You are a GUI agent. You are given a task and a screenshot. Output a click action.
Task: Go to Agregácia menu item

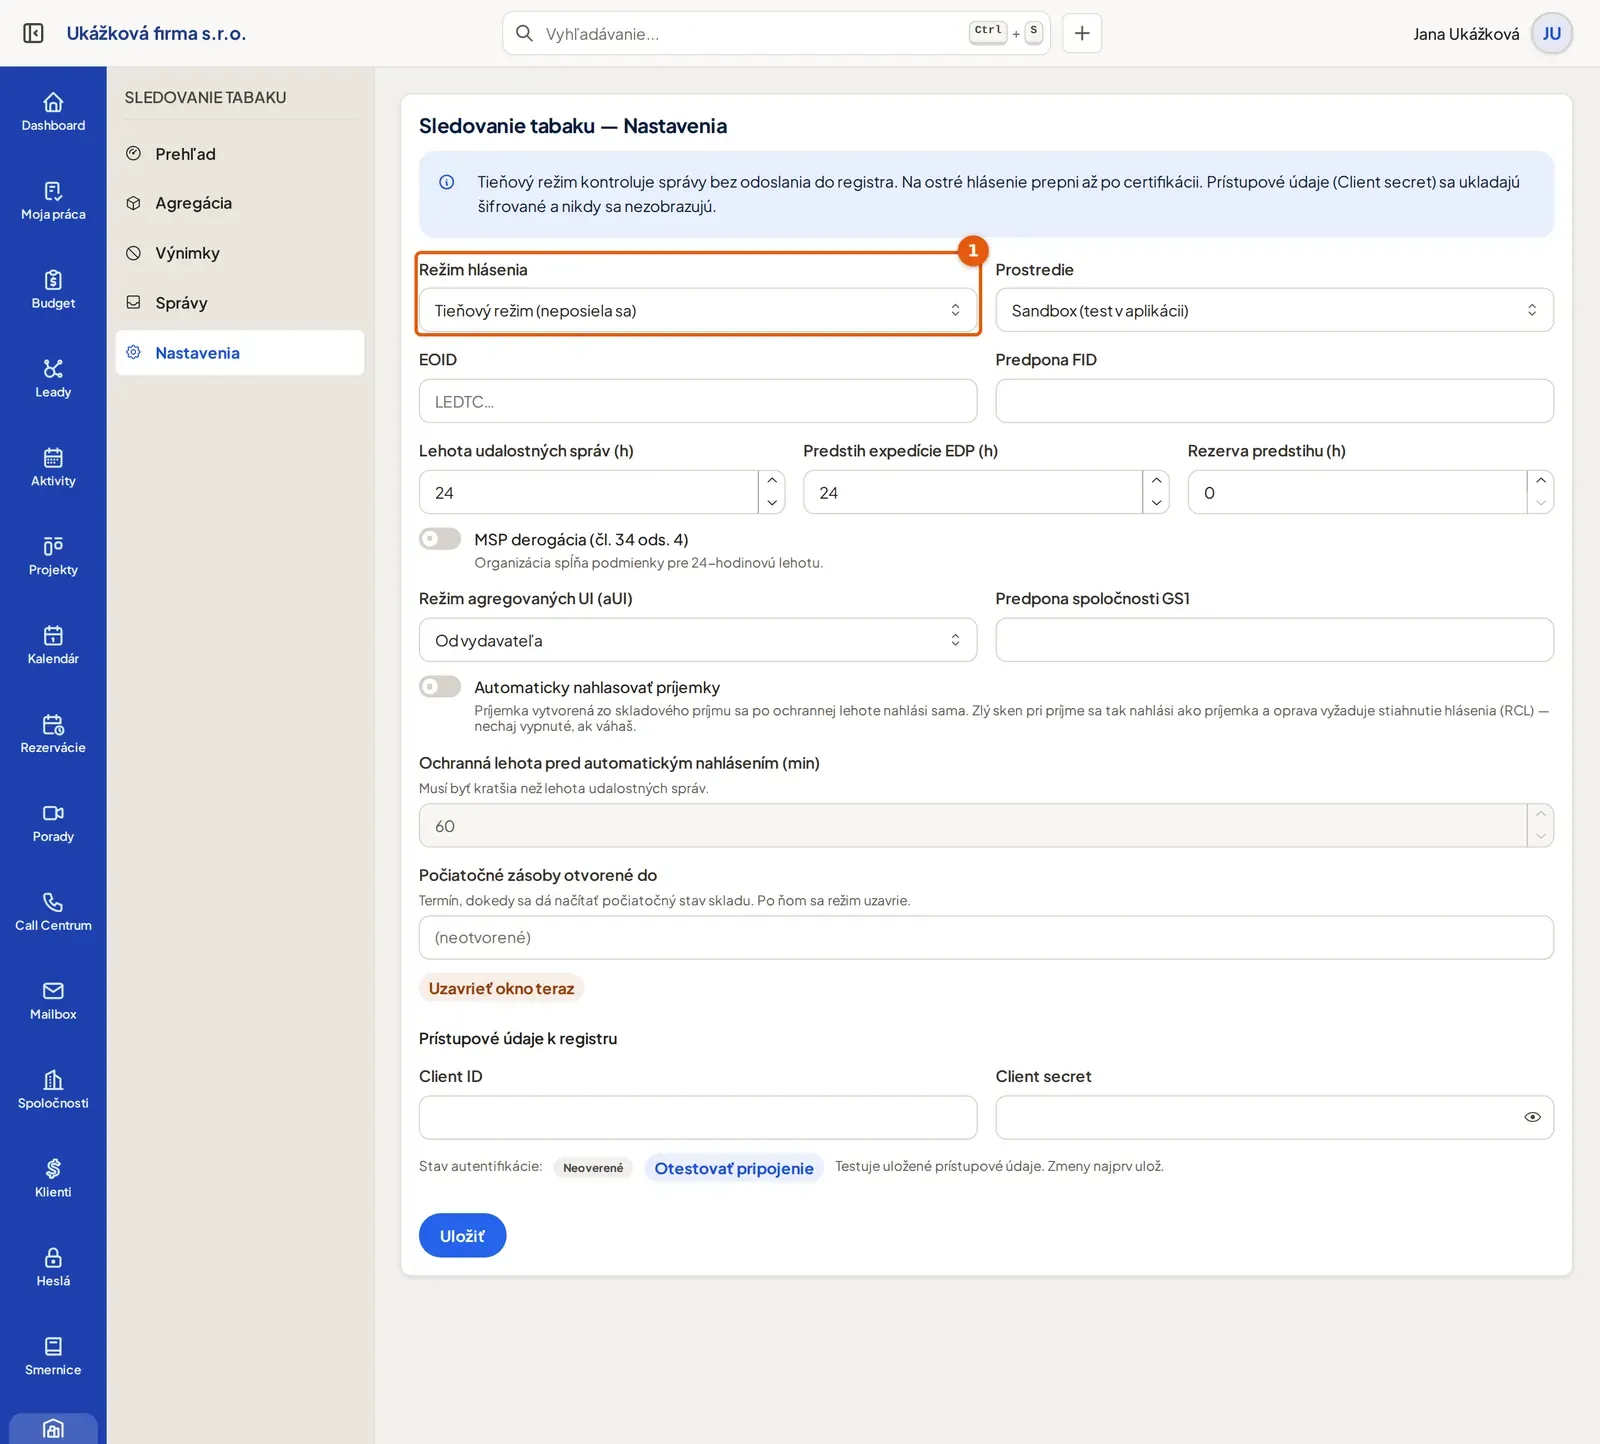click(240, 203)
